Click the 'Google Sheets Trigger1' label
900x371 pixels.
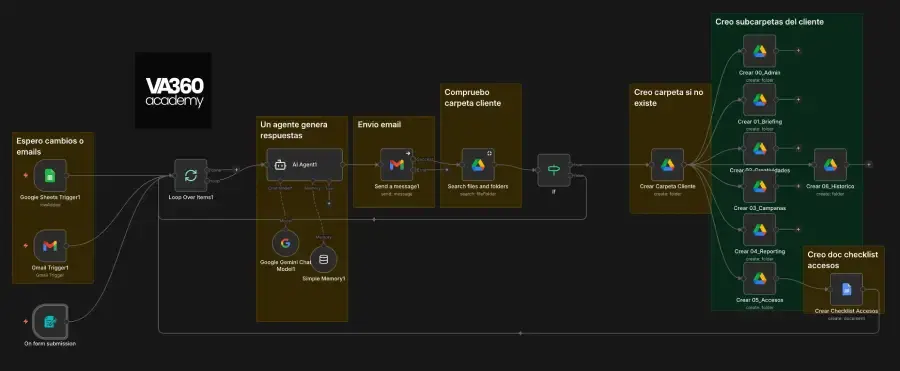50,197
